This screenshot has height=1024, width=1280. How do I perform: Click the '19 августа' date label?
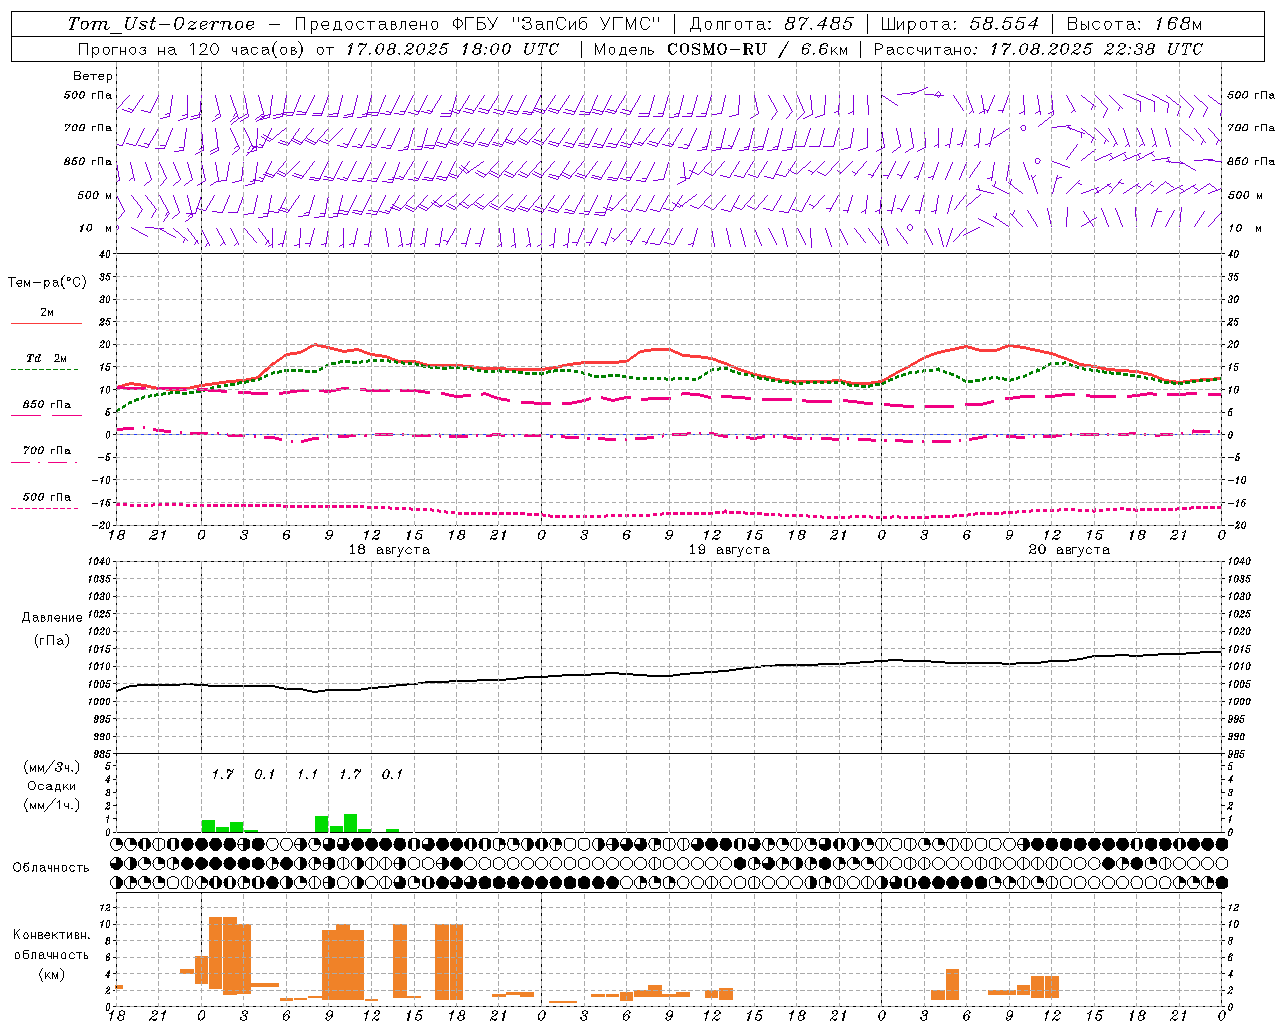729,550
